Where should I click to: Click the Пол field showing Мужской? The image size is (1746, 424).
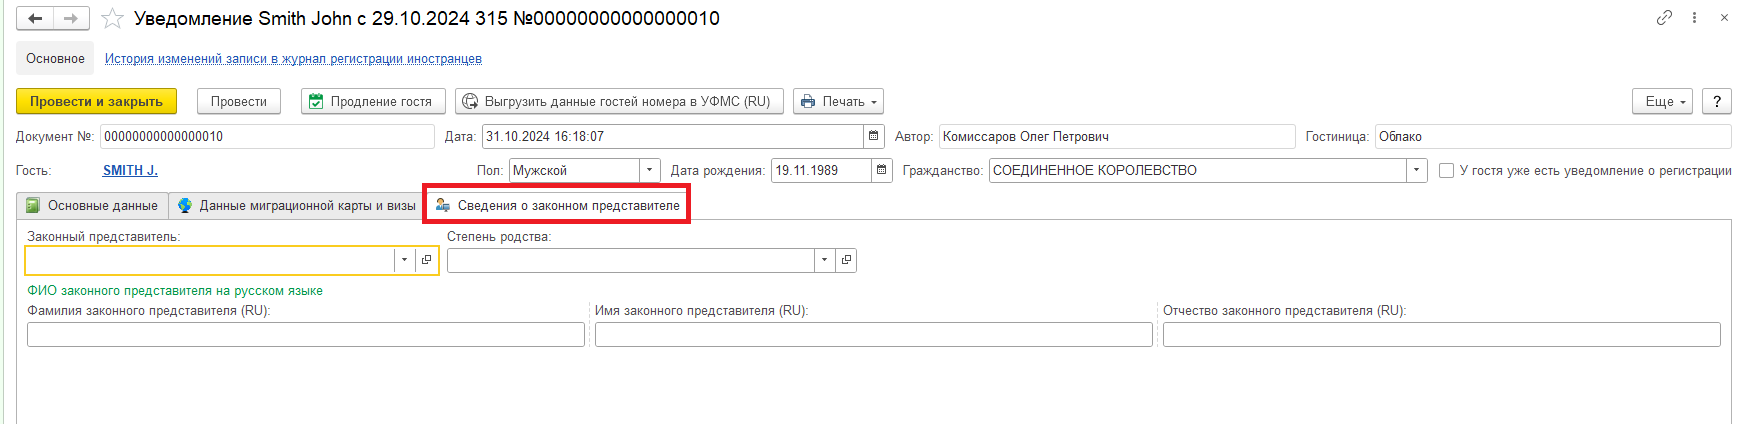tap(574, 170)
